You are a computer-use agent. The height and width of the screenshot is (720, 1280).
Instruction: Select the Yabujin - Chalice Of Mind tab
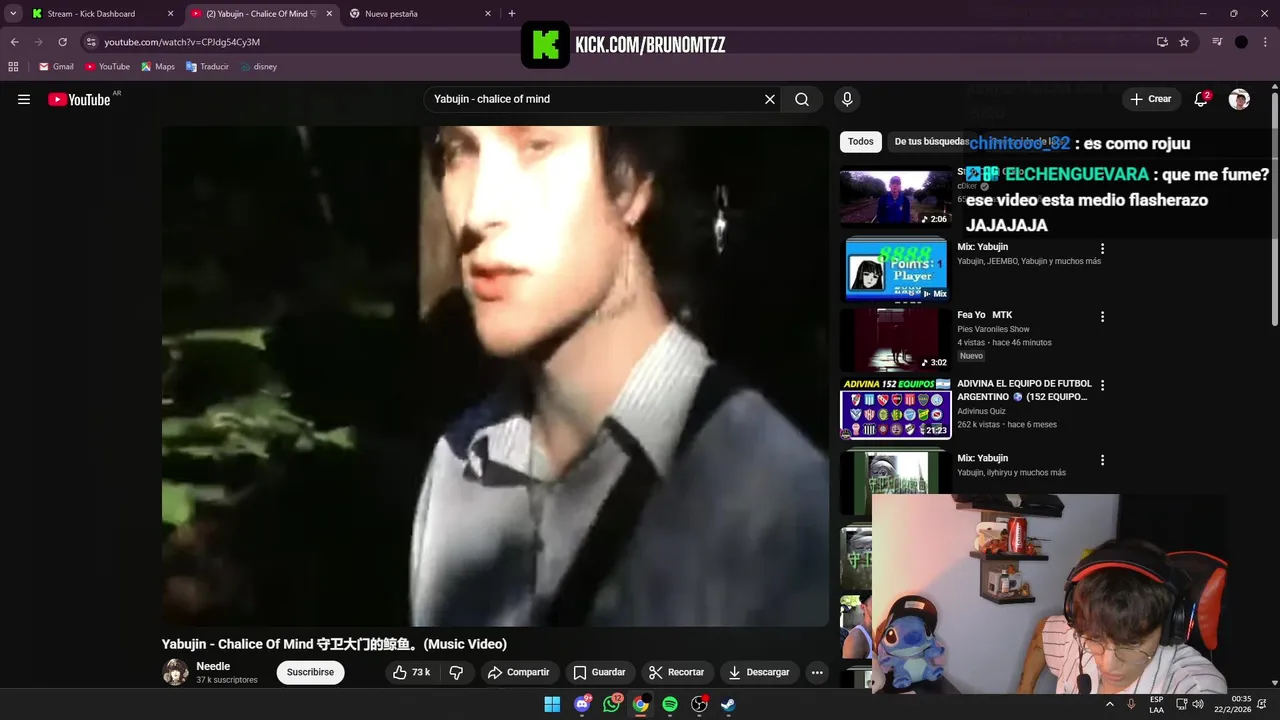(x=261, y=14)
